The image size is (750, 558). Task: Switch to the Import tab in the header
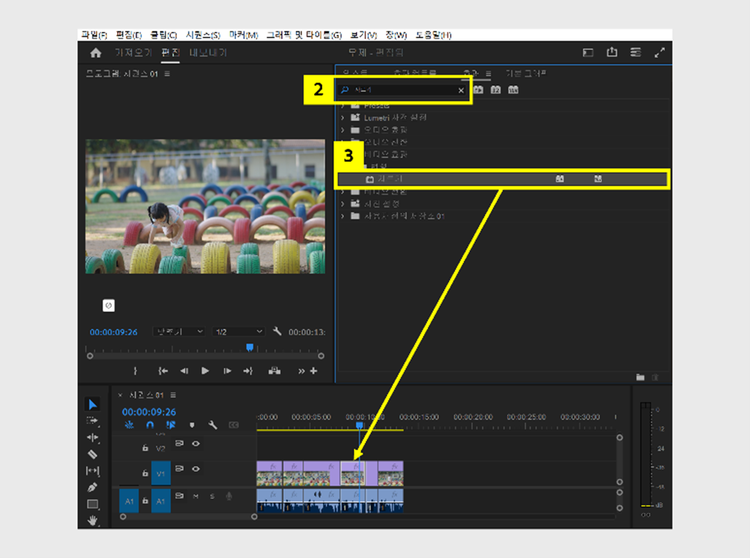(x=133, y=53)
